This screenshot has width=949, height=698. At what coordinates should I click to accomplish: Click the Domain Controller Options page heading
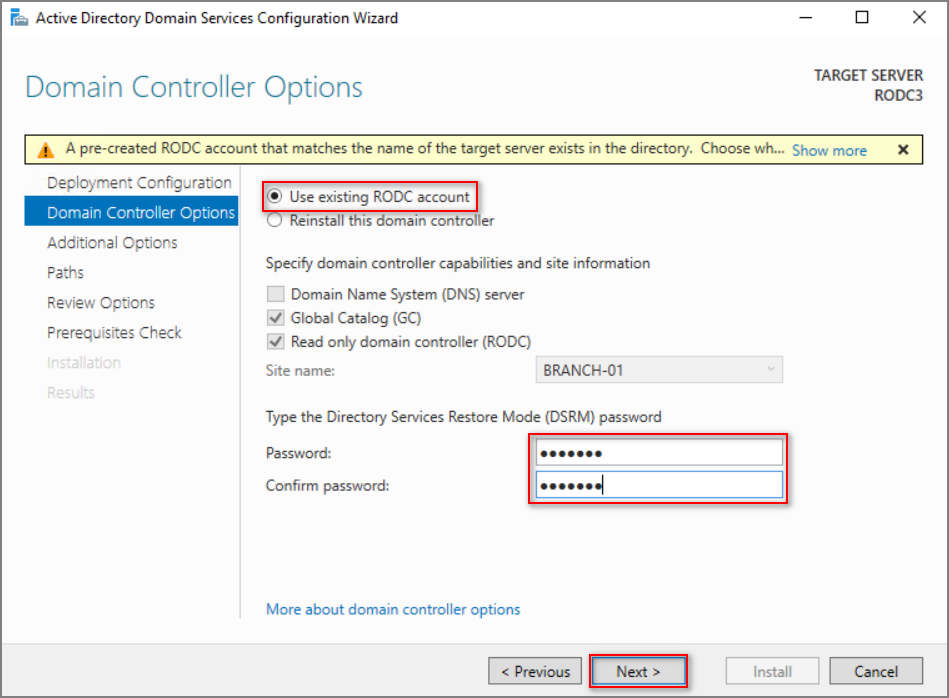194,87
